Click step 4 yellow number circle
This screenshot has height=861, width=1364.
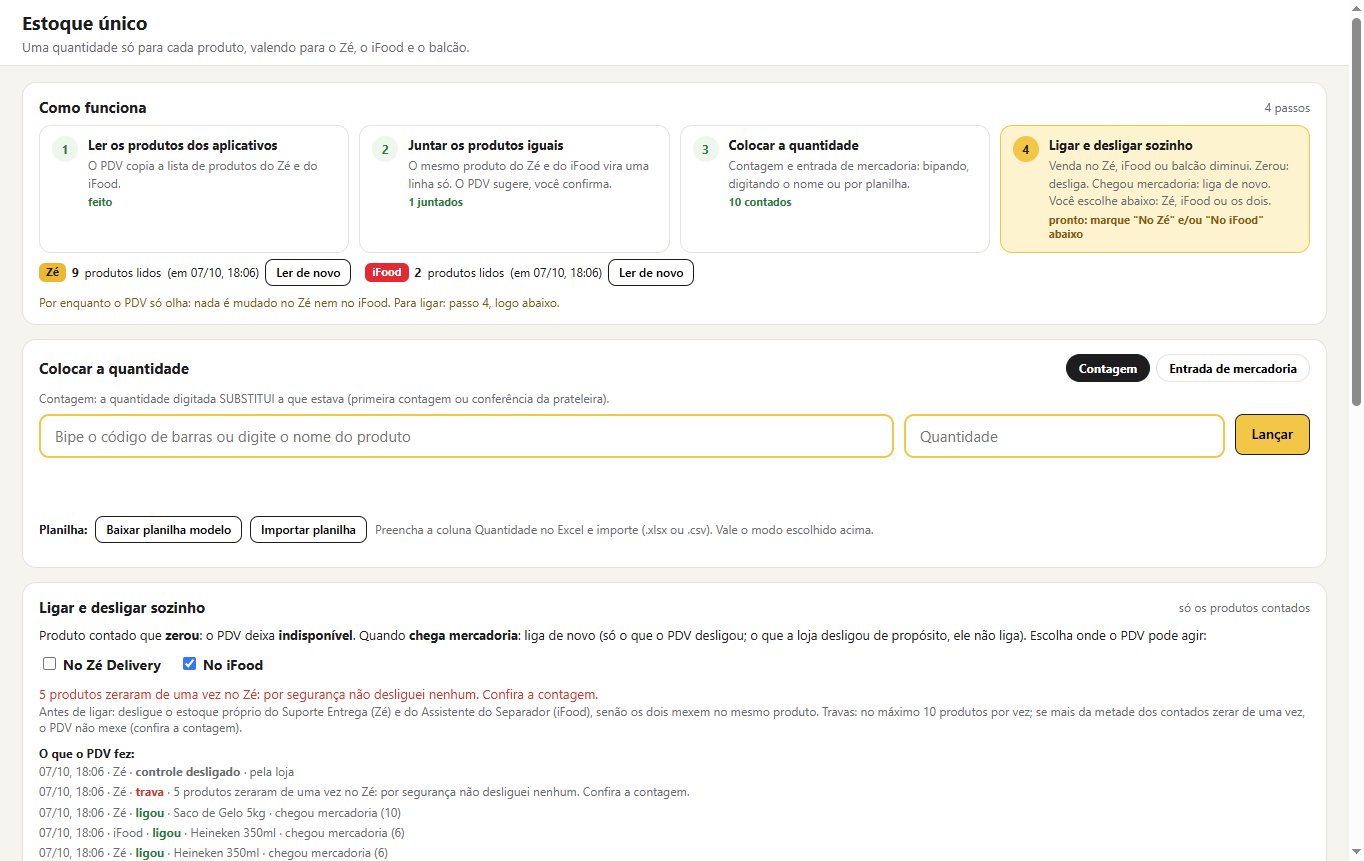(1025, 150)
